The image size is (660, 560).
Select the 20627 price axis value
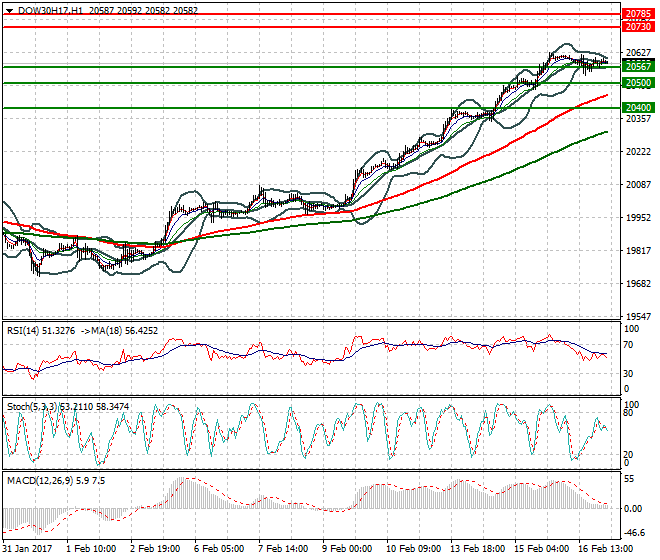[638, 53]
